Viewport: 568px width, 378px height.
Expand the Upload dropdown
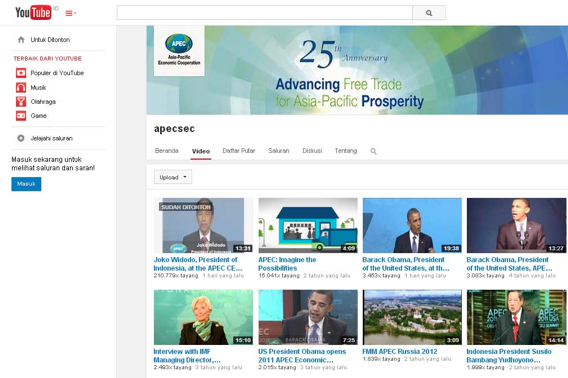[x=173, y=177]
